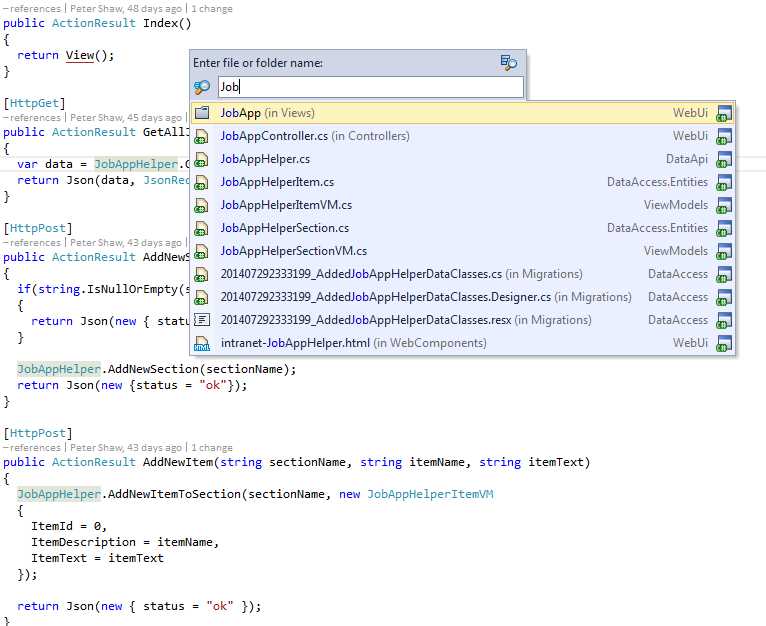Viewport: 766px width, 626px height.
Task: Click '1 change' CodeLens above Index method
Action: pyautogui.click(x=212, y=9)
